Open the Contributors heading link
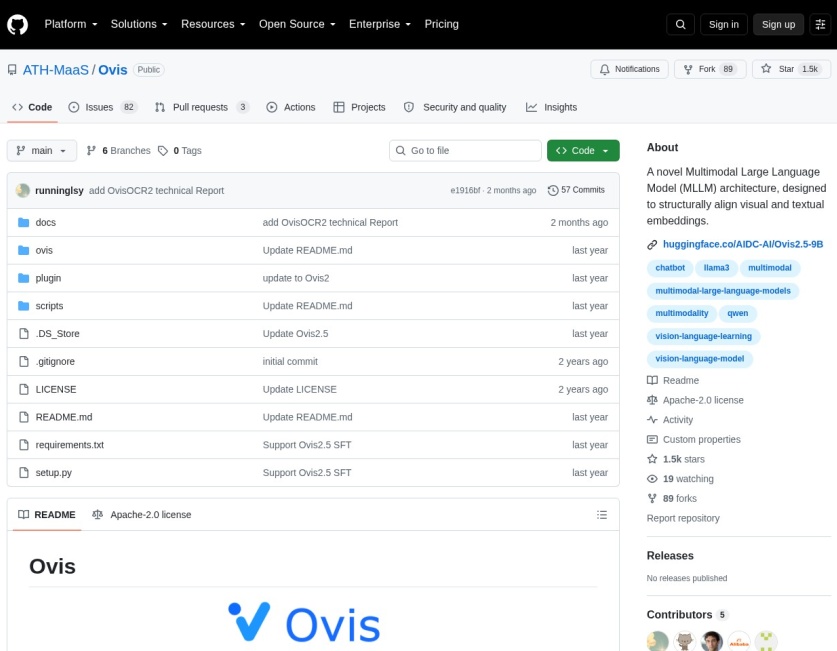The width and height of the screenshot is (837, 651). 686,615
